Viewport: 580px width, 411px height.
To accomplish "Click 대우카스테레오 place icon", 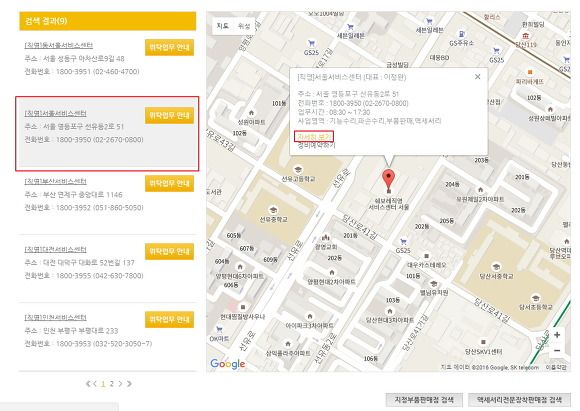I will 426,256.
